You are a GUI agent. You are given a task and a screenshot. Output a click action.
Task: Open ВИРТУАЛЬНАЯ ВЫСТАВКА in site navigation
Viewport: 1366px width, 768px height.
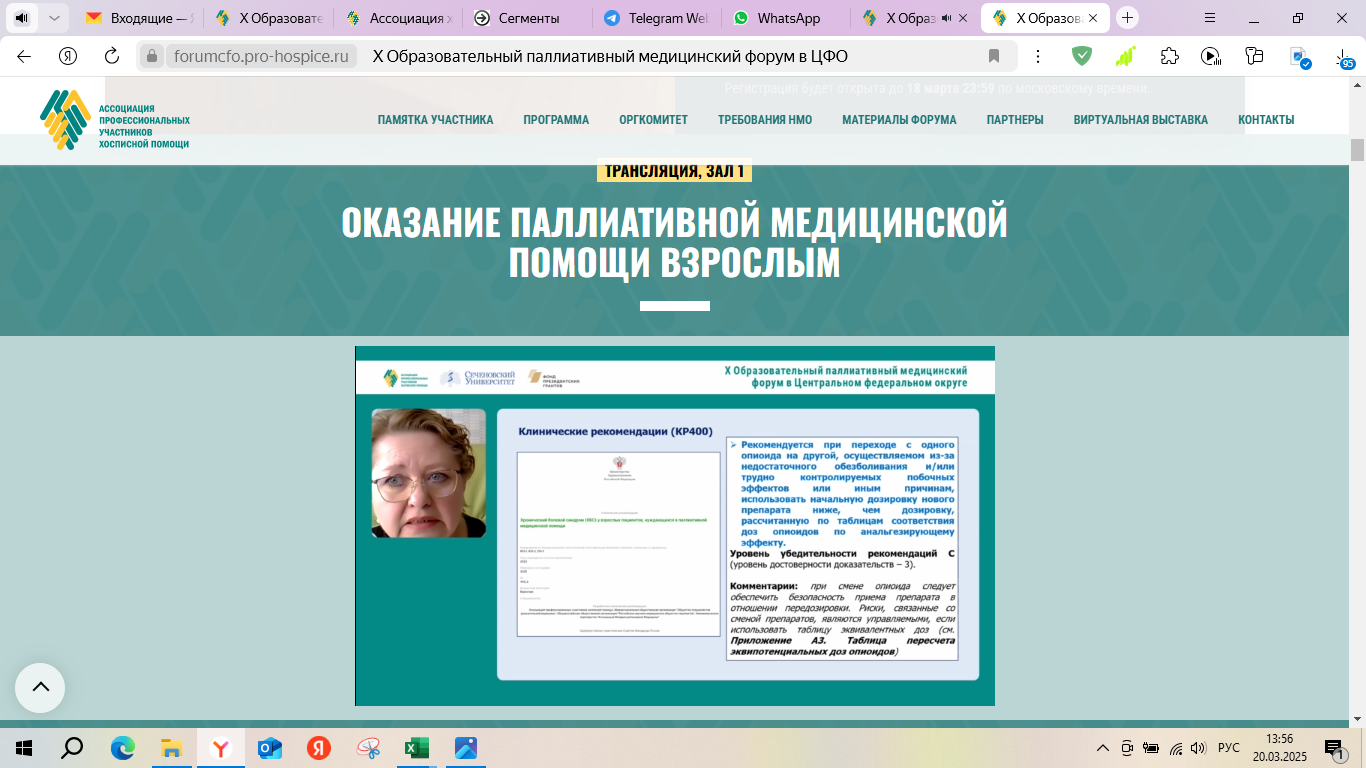tap(1141, 120)
